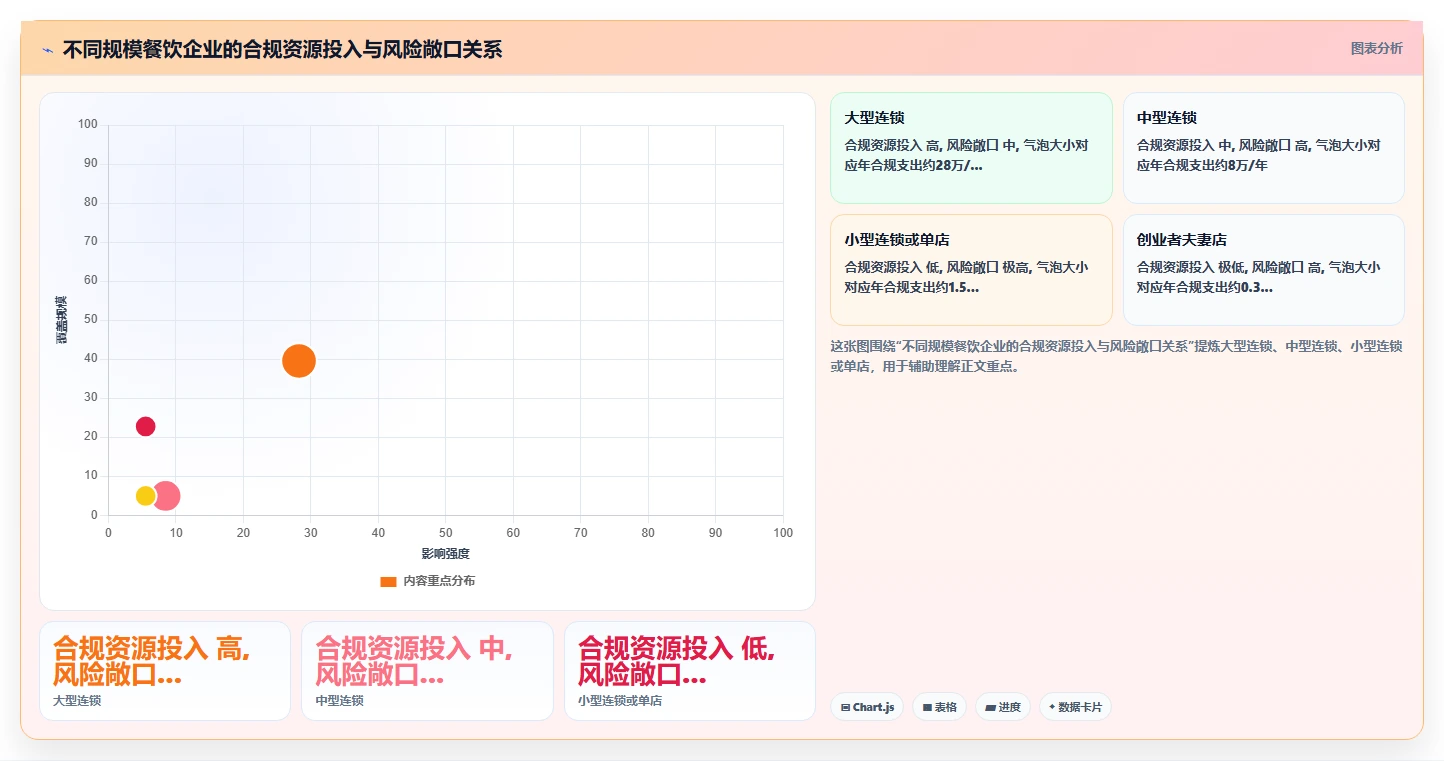Click 大型连锁 caption under orange stat
The image size is (1444, 761).
coord(77,701)
